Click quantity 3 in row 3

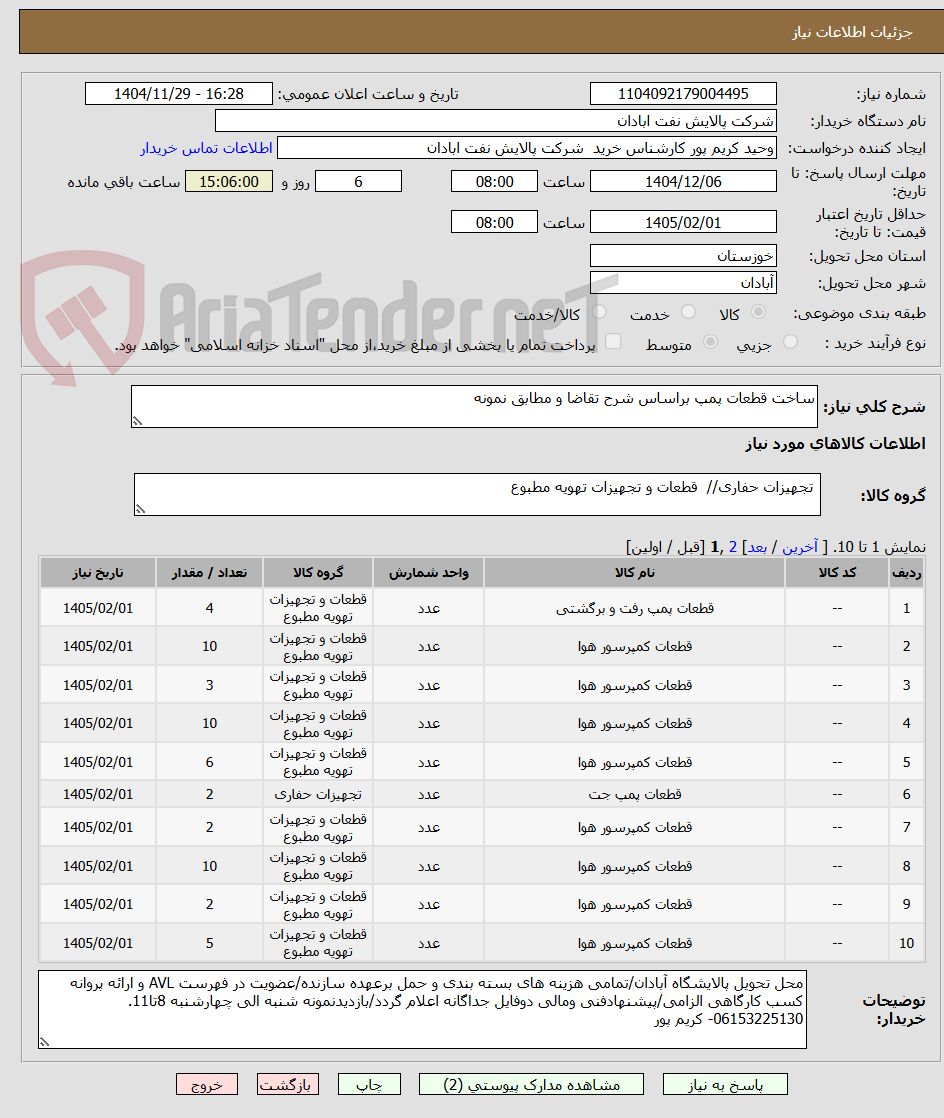pyautogui.click(x=210, y=684)
